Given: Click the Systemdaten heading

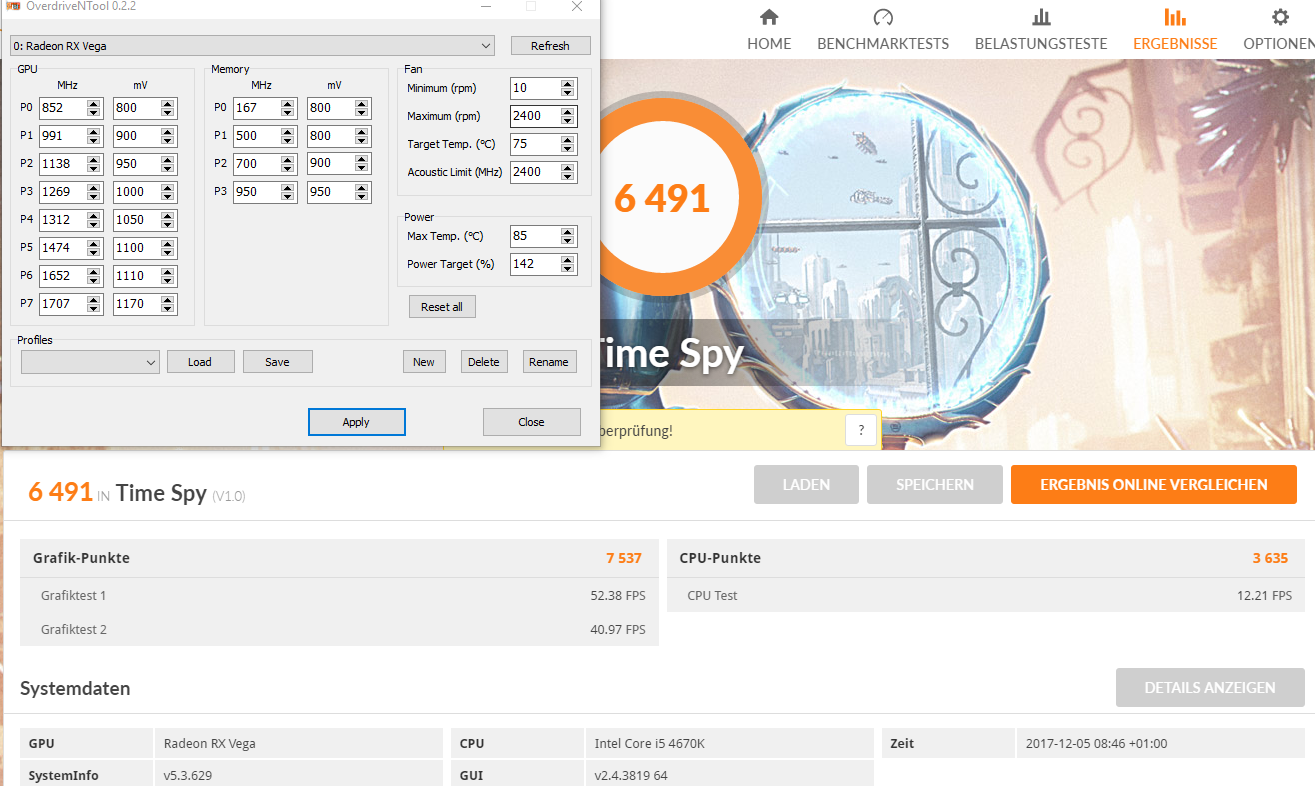Looking at the screenshot, I should pos(75,688).
